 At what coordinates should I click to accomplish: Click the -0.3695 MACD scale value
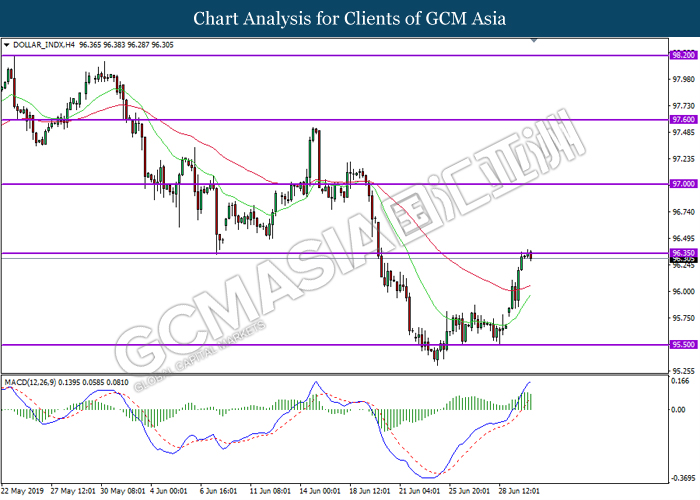(683, 478)
